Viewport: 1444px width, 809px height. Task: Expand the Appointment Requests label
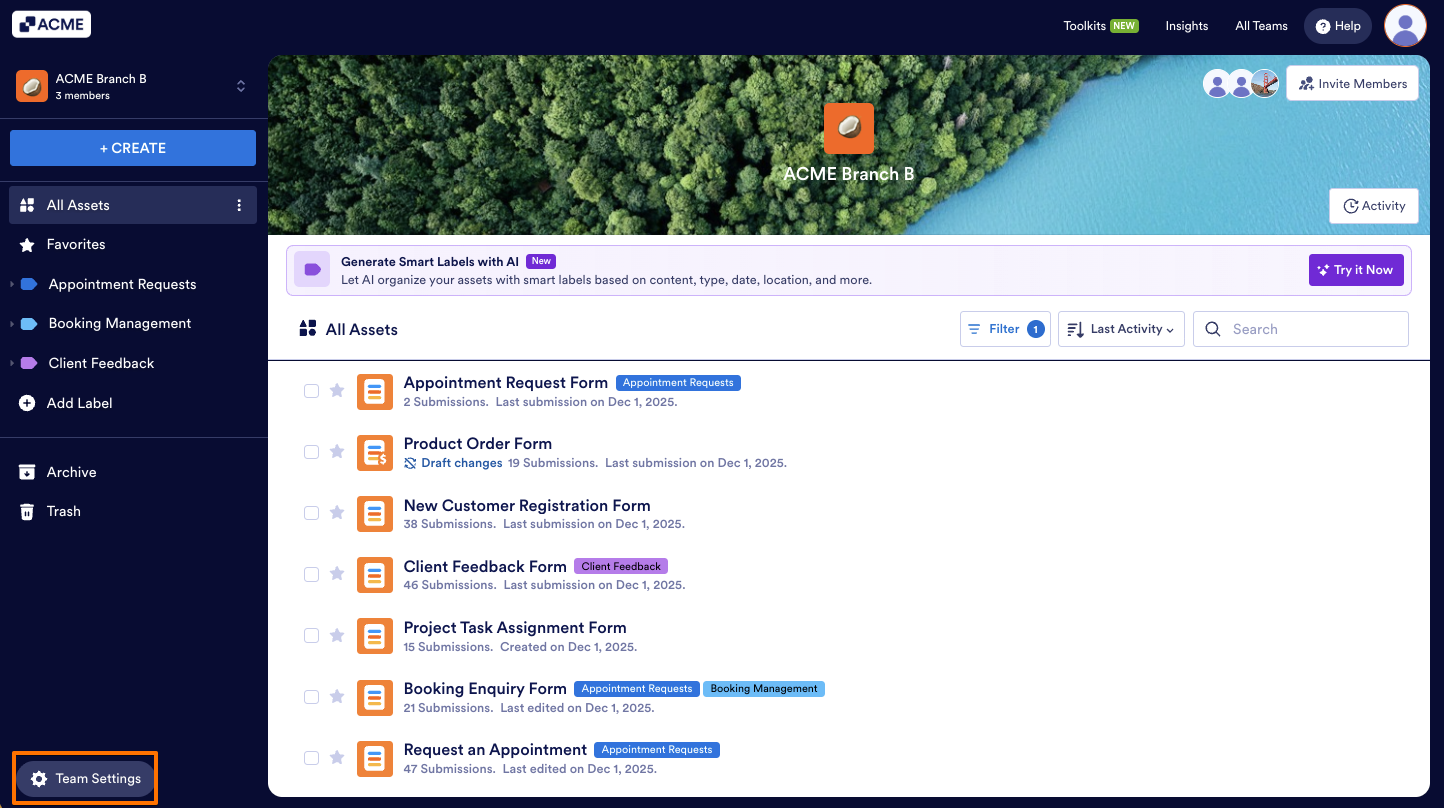[x=12, y=284]
